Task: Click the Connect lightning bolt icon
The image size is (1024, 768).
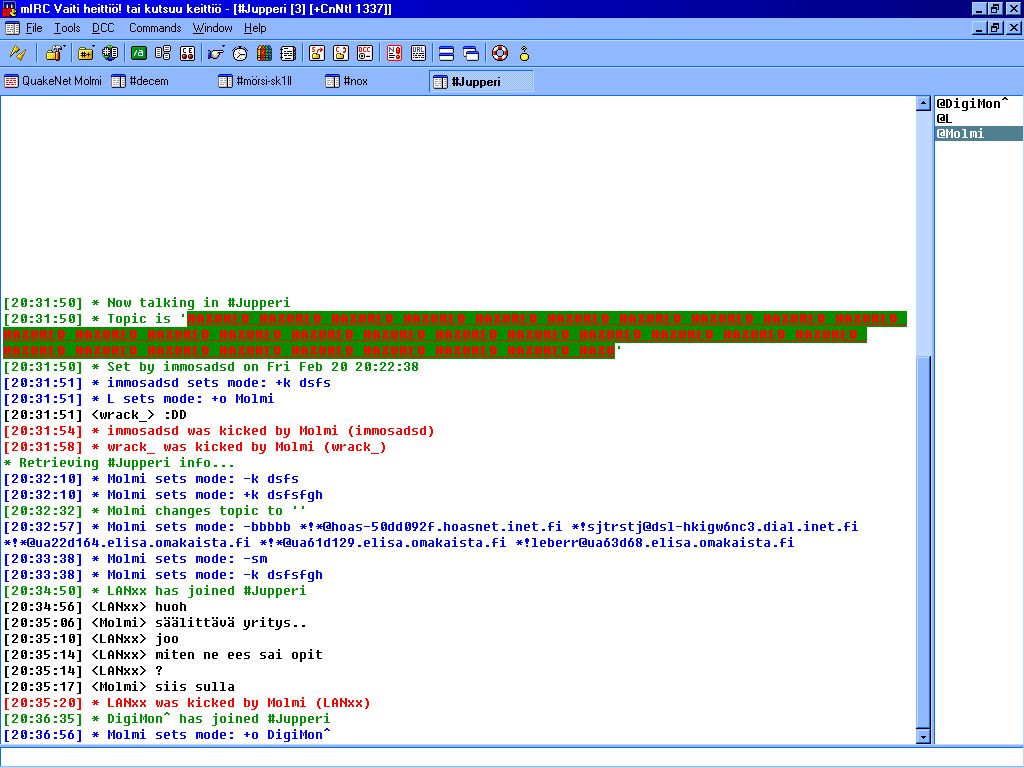Action: click(x=17, y=53)
